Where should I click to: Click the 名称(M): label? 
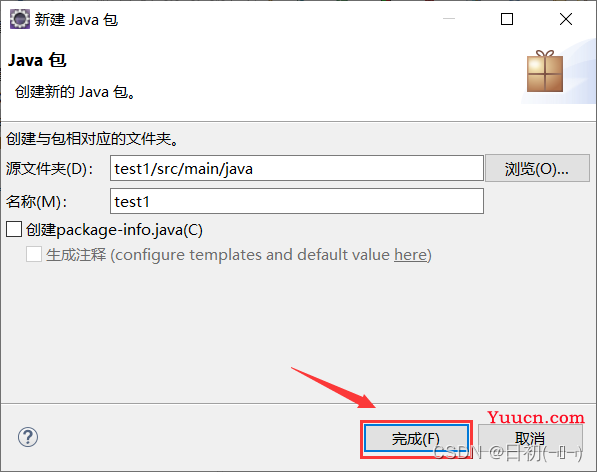pos(36,202)
